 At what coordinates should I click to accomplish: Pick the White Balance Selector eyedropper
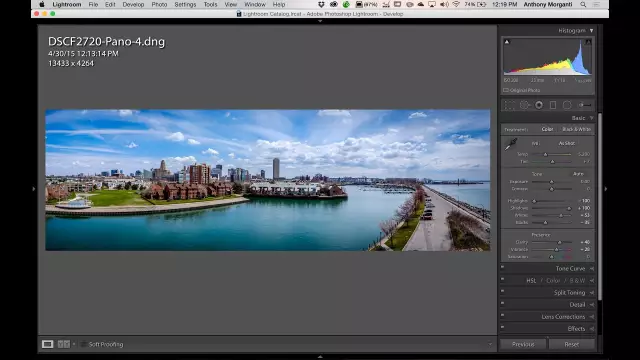(511, 144)
